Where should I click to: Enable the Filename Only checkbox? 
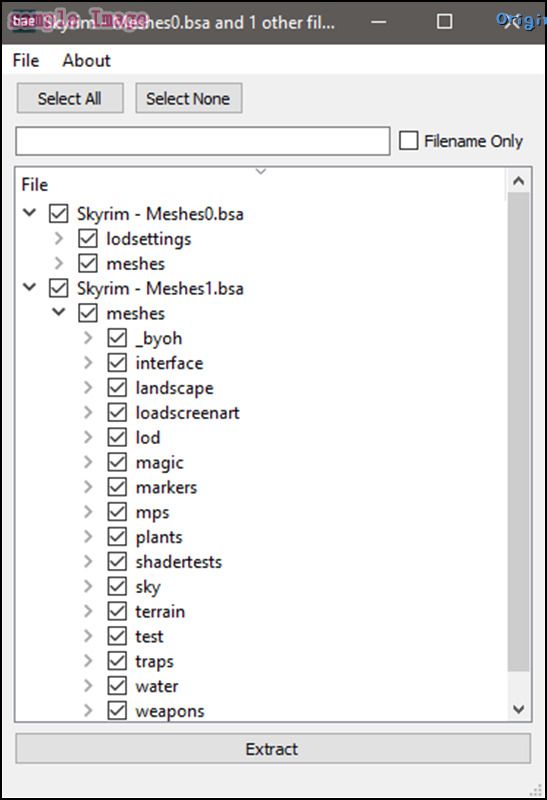click(408, 141)
